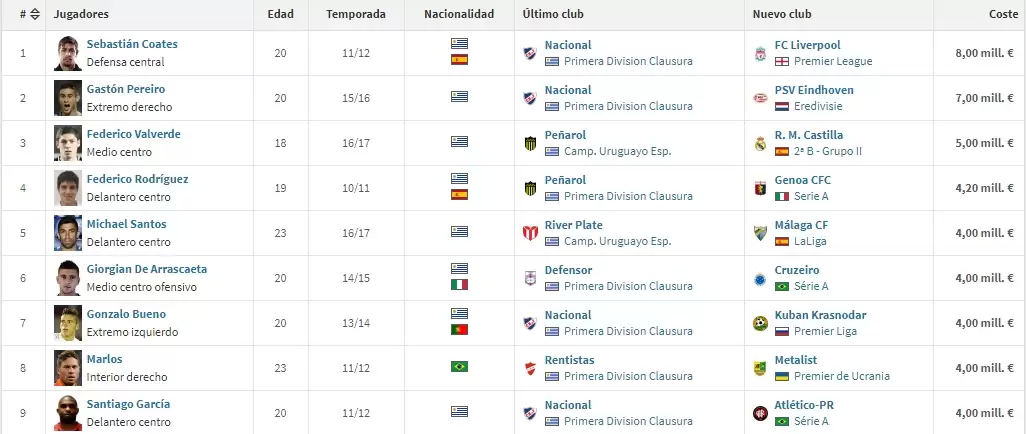This screenshot has height=434, width=1026.
Task: Click the Rentistas club crest icon
Action: (x=530, y=368)
